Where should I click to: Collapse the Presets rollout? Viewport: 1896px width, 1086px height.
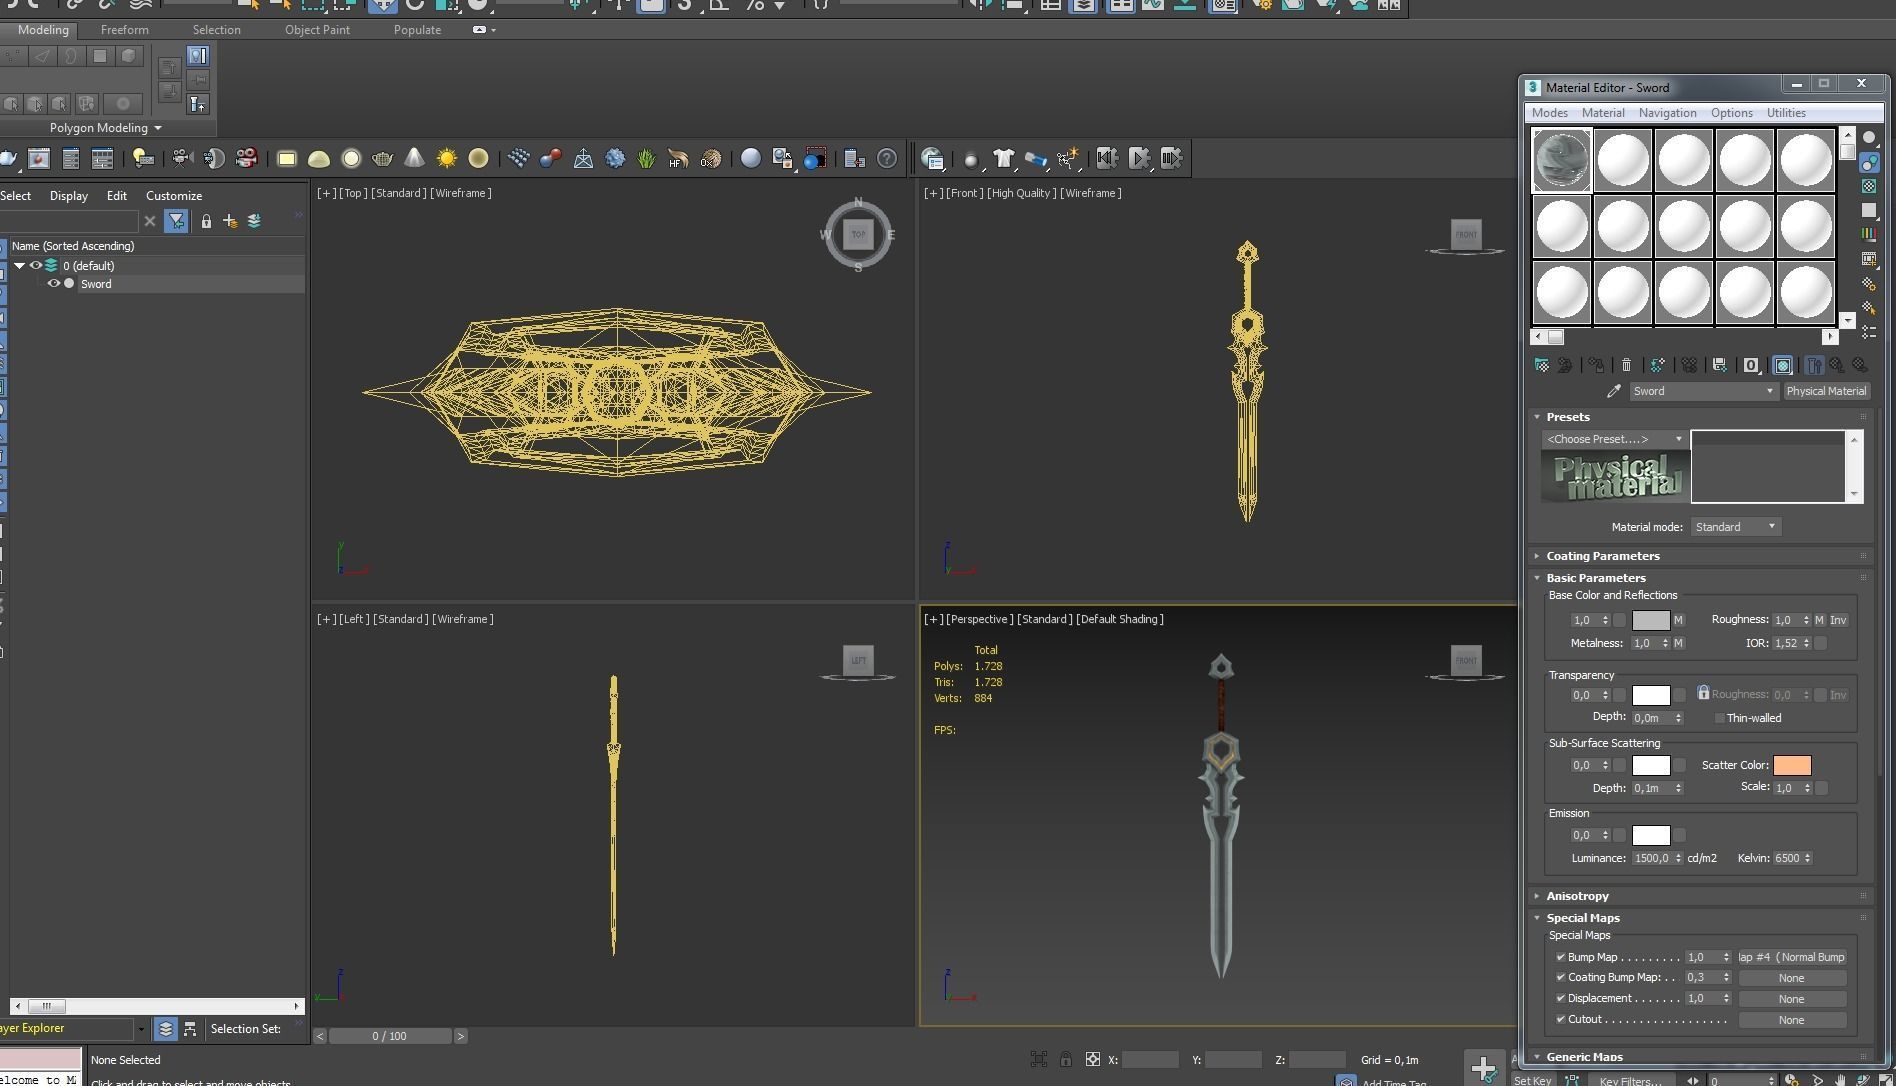pos(1567,417)
